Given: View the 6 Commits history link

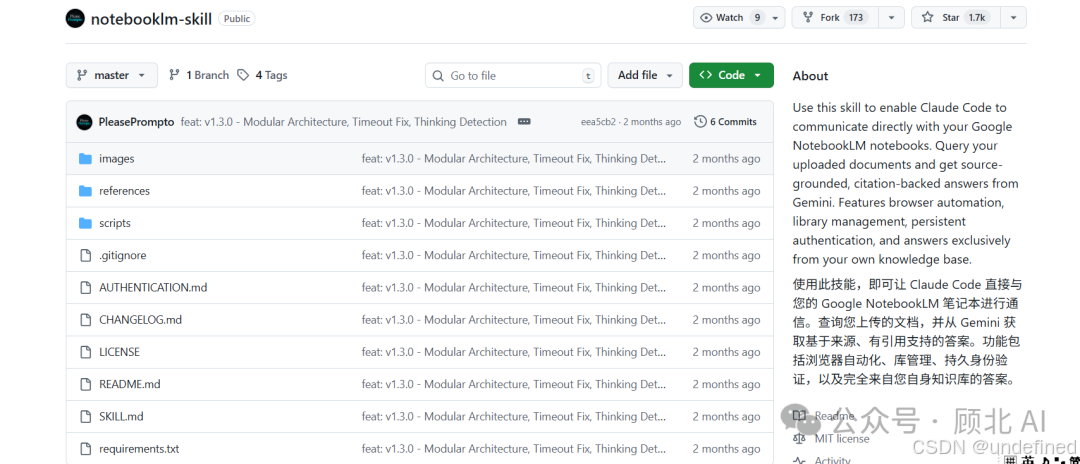Looking at the screenshot, I should pos(725,122).
